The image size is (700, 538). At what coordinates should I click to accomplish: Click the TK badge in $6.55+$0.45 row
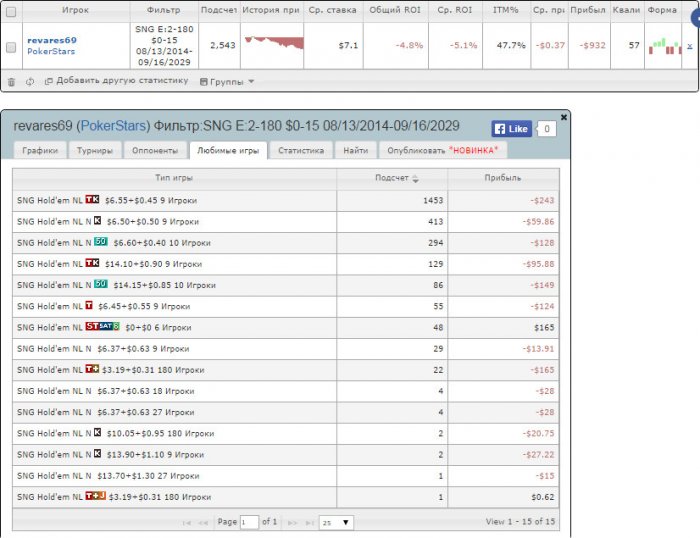[x=92, y=200]
